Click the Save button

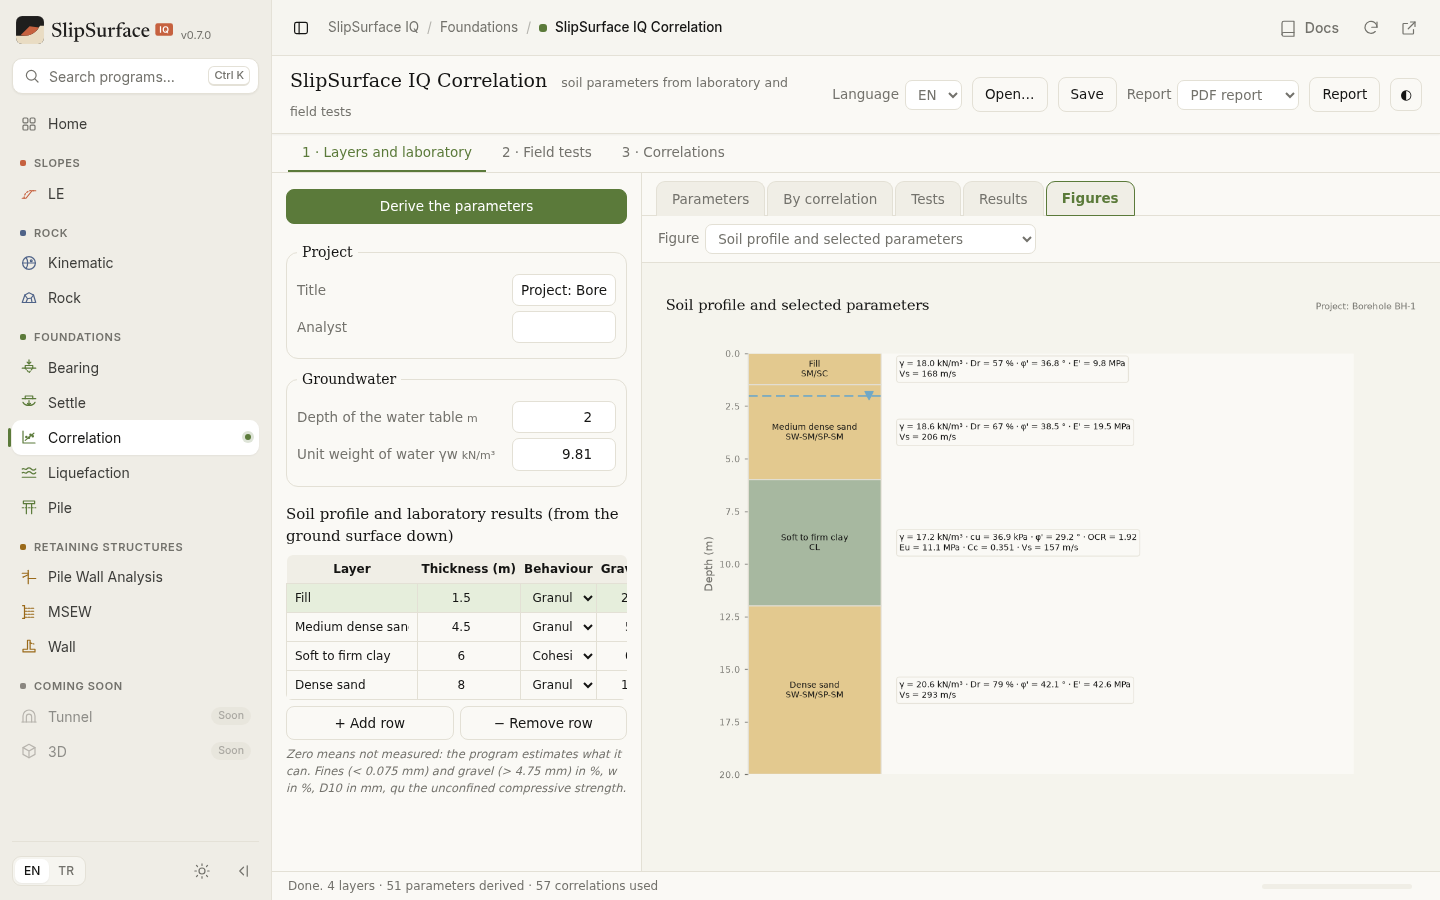click(x=1087, y=94)
